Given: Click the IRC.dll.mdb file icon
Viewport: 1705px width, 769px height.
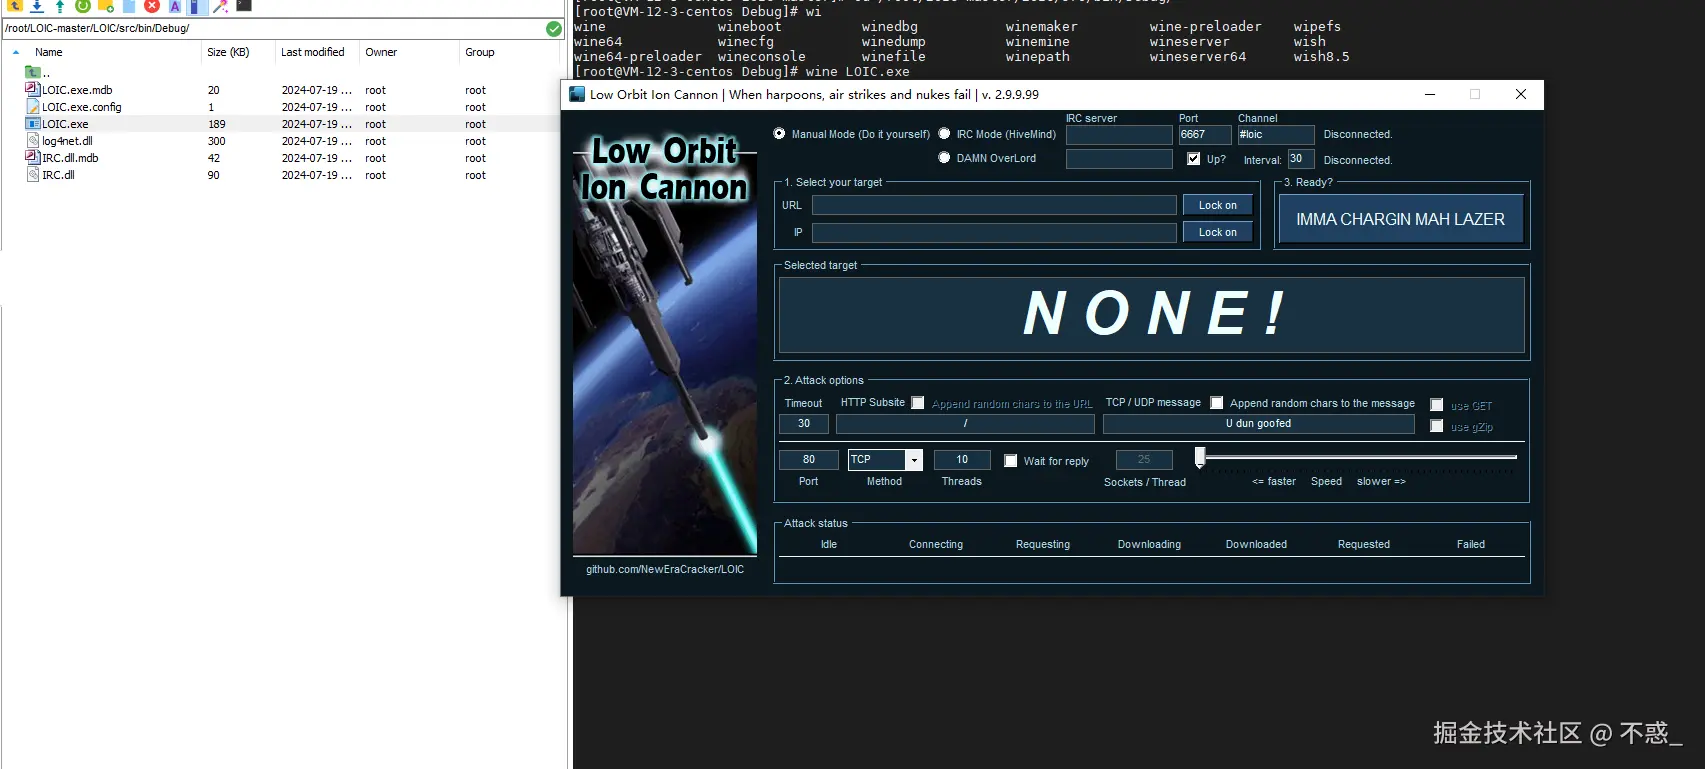Looking at the screenshot, I should (33, 157).
